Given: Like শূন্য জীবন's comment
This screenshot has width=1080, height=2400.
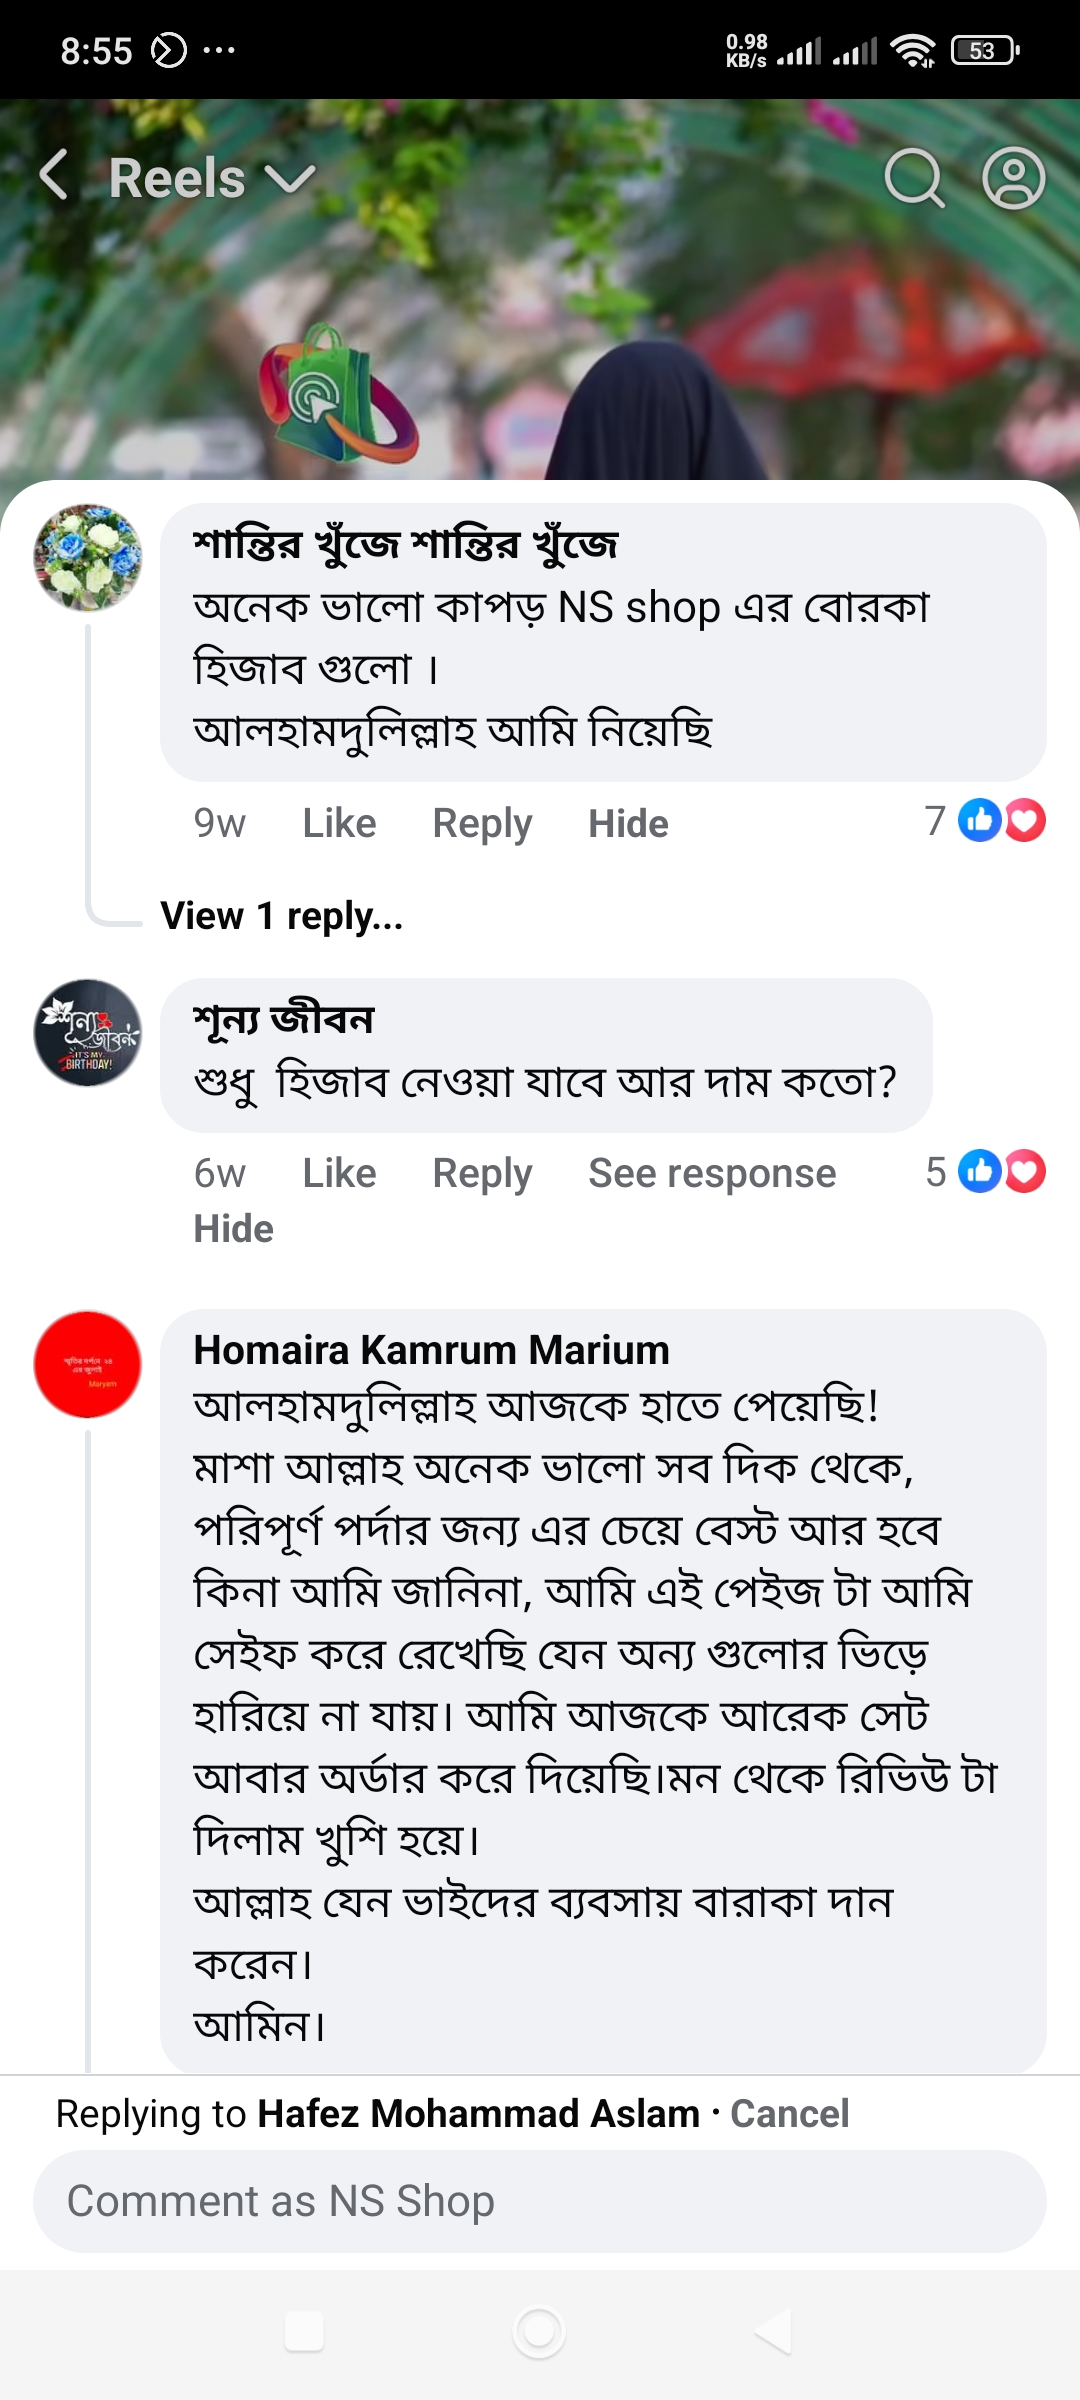Looking at the screenshot, I should tap(338, 1172).
